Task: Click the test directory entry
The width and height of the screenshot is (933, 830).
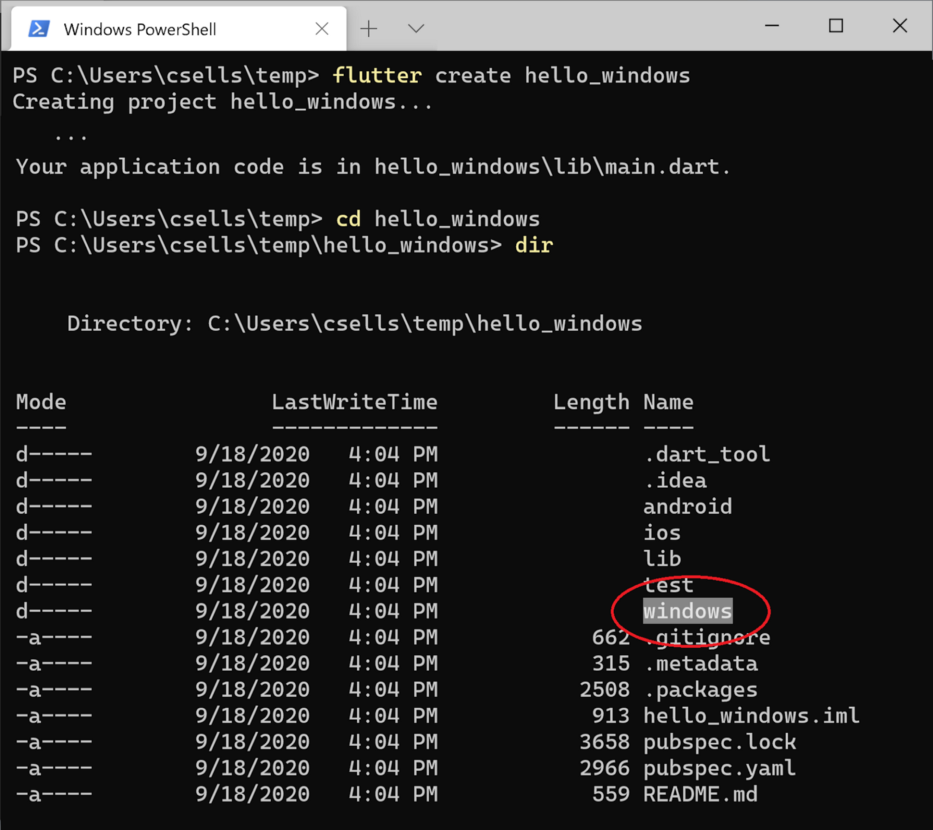Action: [x=669, y=585]
